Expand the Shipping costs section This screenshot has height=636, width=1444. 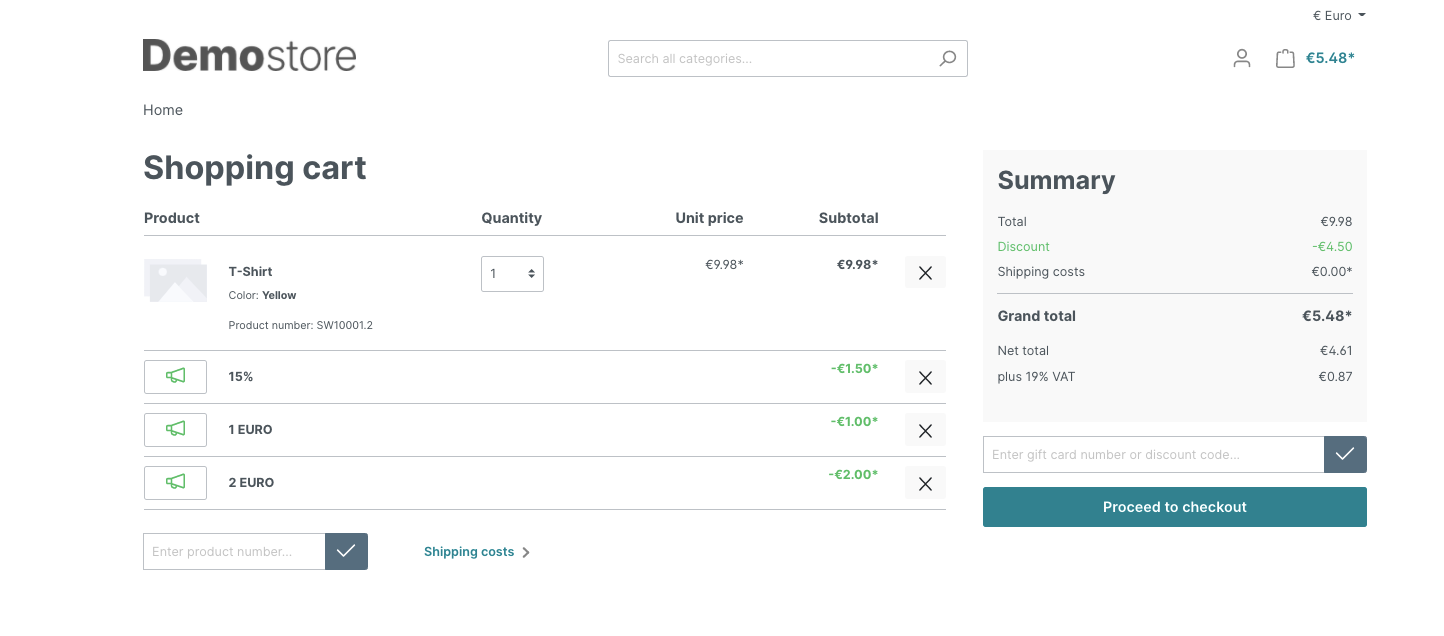476,552
